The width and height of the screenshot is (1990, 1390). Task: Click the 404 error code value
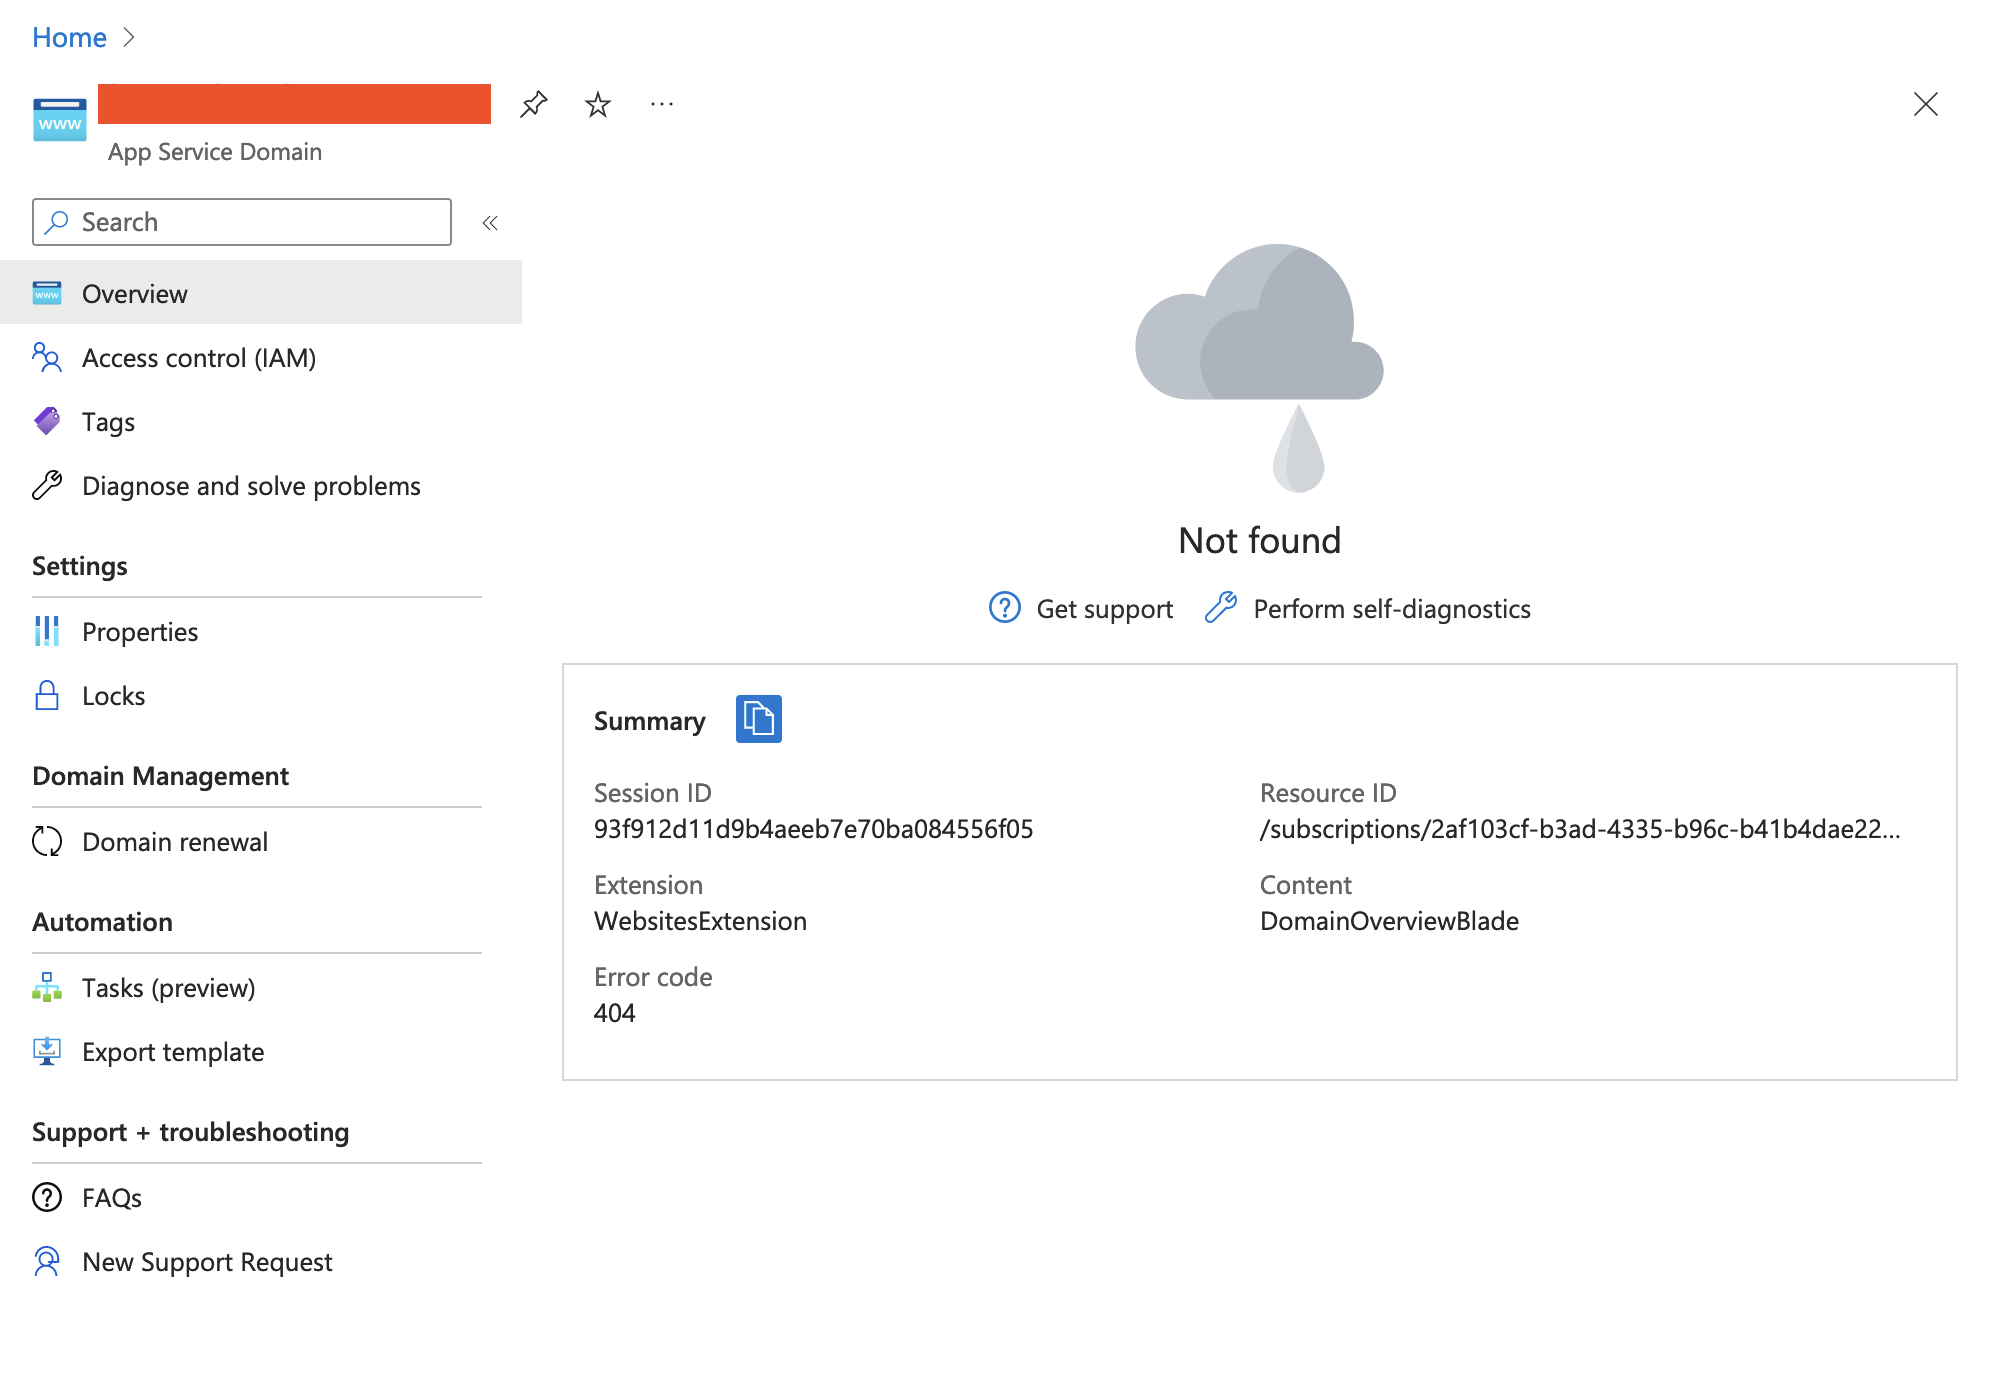pos(614,1013)
